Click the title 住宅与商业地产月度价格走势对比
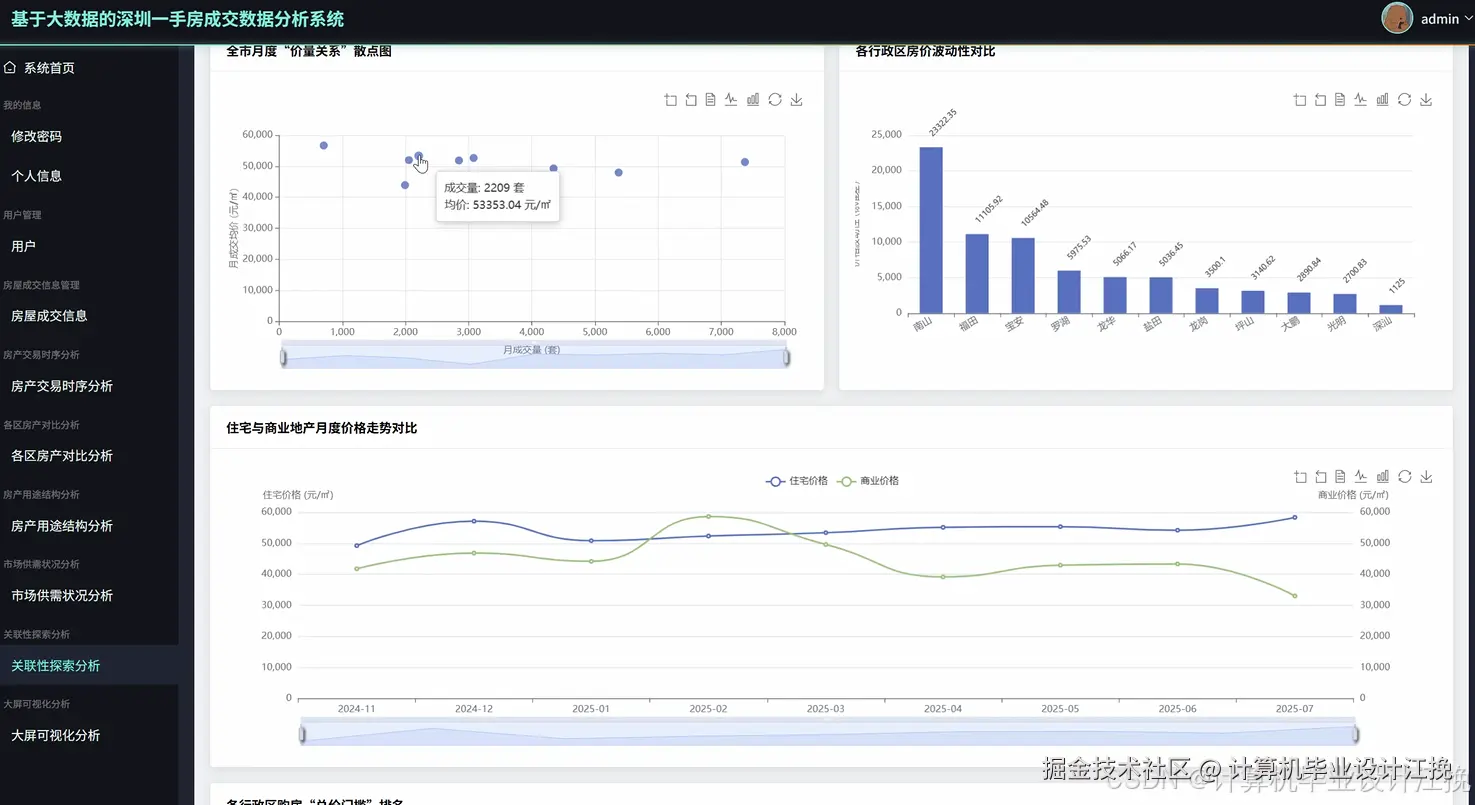 [x=322, y=428]
